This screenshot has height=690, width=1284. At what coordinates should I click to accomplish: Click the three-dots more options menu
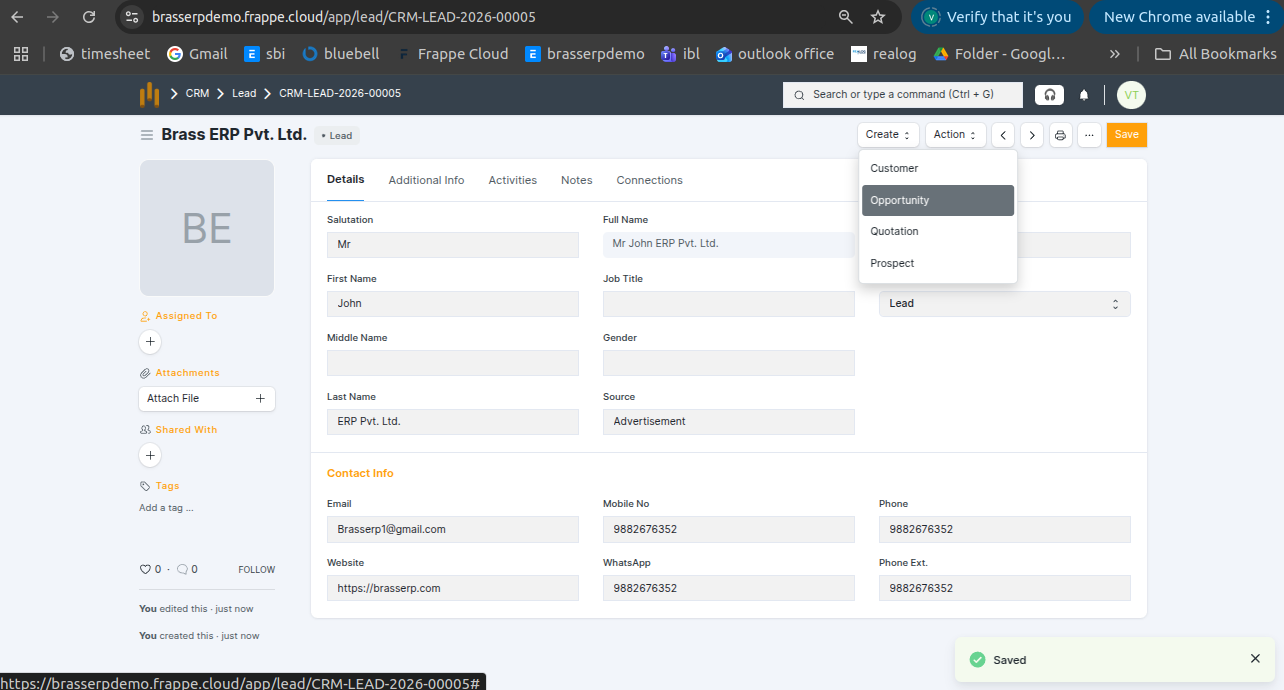[1089, 135]
